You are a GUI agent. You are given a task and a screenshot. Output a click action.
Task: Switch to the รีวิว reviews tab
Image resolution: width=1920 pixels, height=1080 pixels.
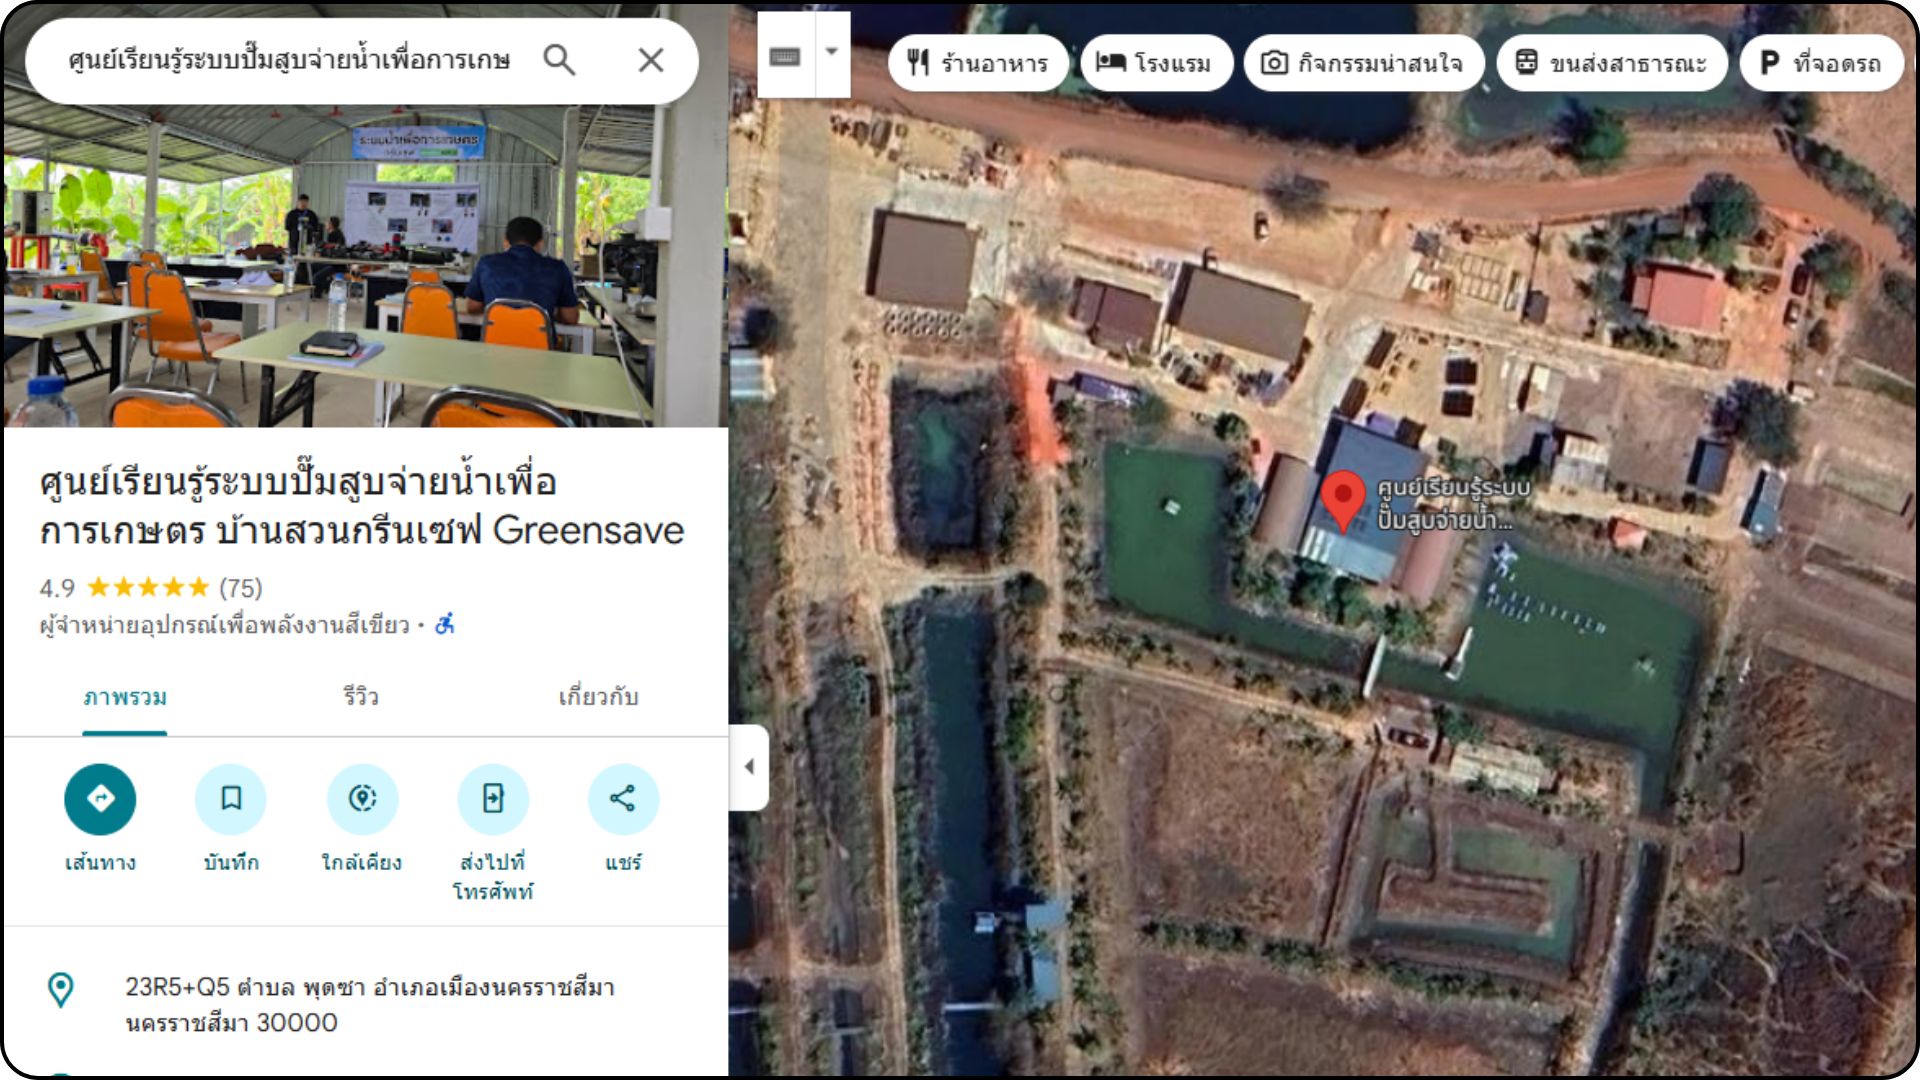(361, 697)
